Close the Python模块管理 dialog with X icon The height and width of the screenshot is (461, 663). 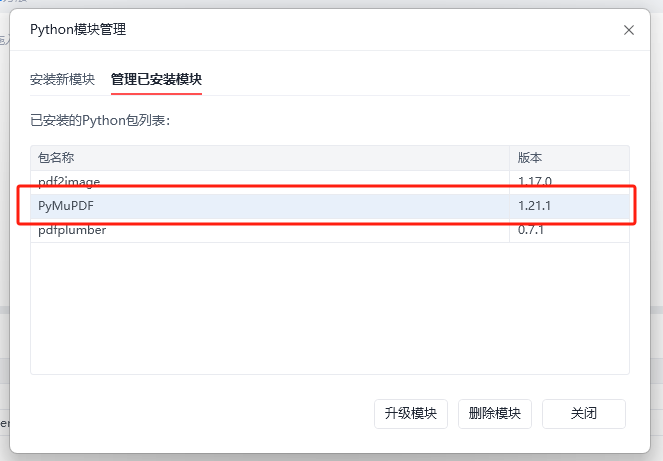pos(629,30)
